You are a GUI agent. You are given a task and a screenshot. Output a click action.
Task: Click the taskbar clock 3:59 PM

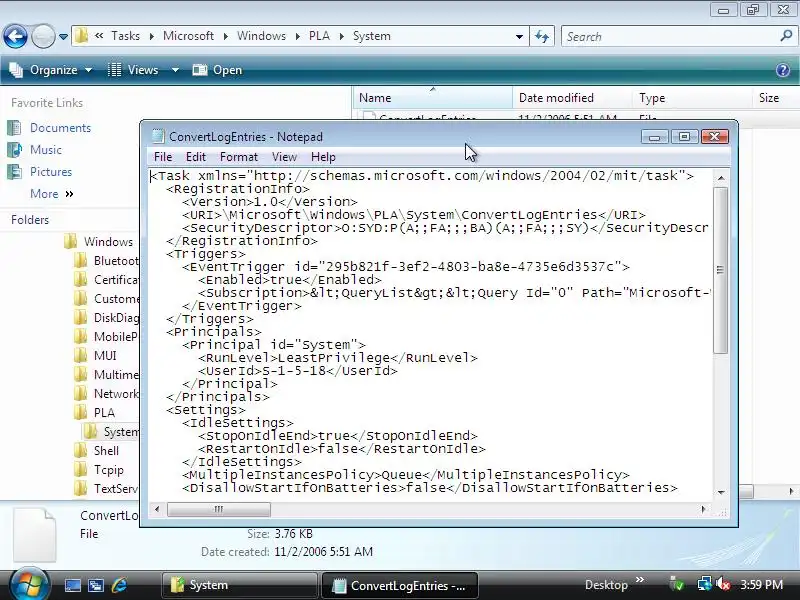point(761,585)
